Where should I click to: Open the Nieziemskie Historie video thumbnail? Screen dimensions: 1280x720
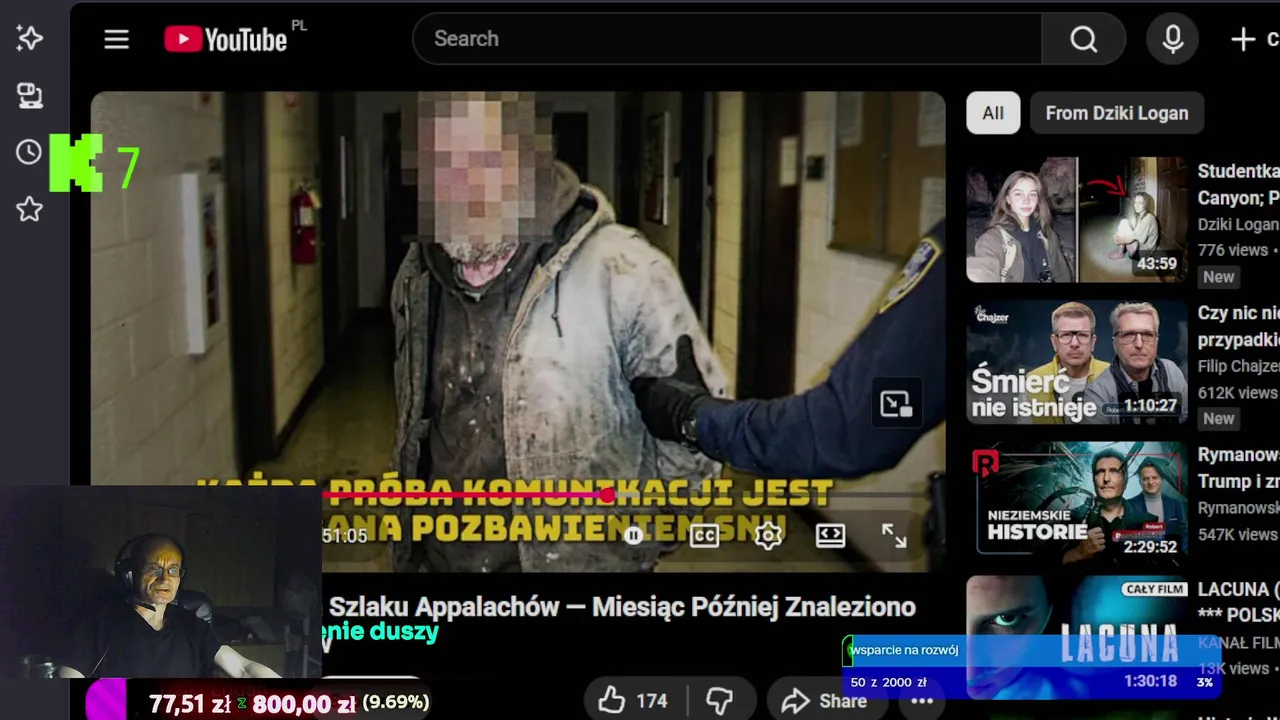pos(1077,504)
